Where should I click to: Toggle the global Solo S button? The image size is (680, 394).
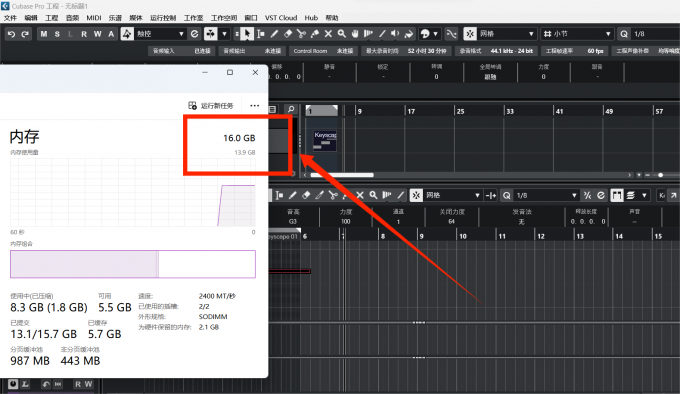[x=57, y=34]
